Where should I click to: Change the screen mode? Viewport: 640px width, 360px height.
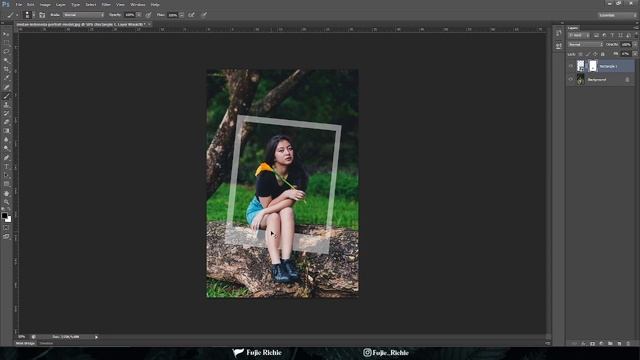pyautogui.click(x=6, y=236)
